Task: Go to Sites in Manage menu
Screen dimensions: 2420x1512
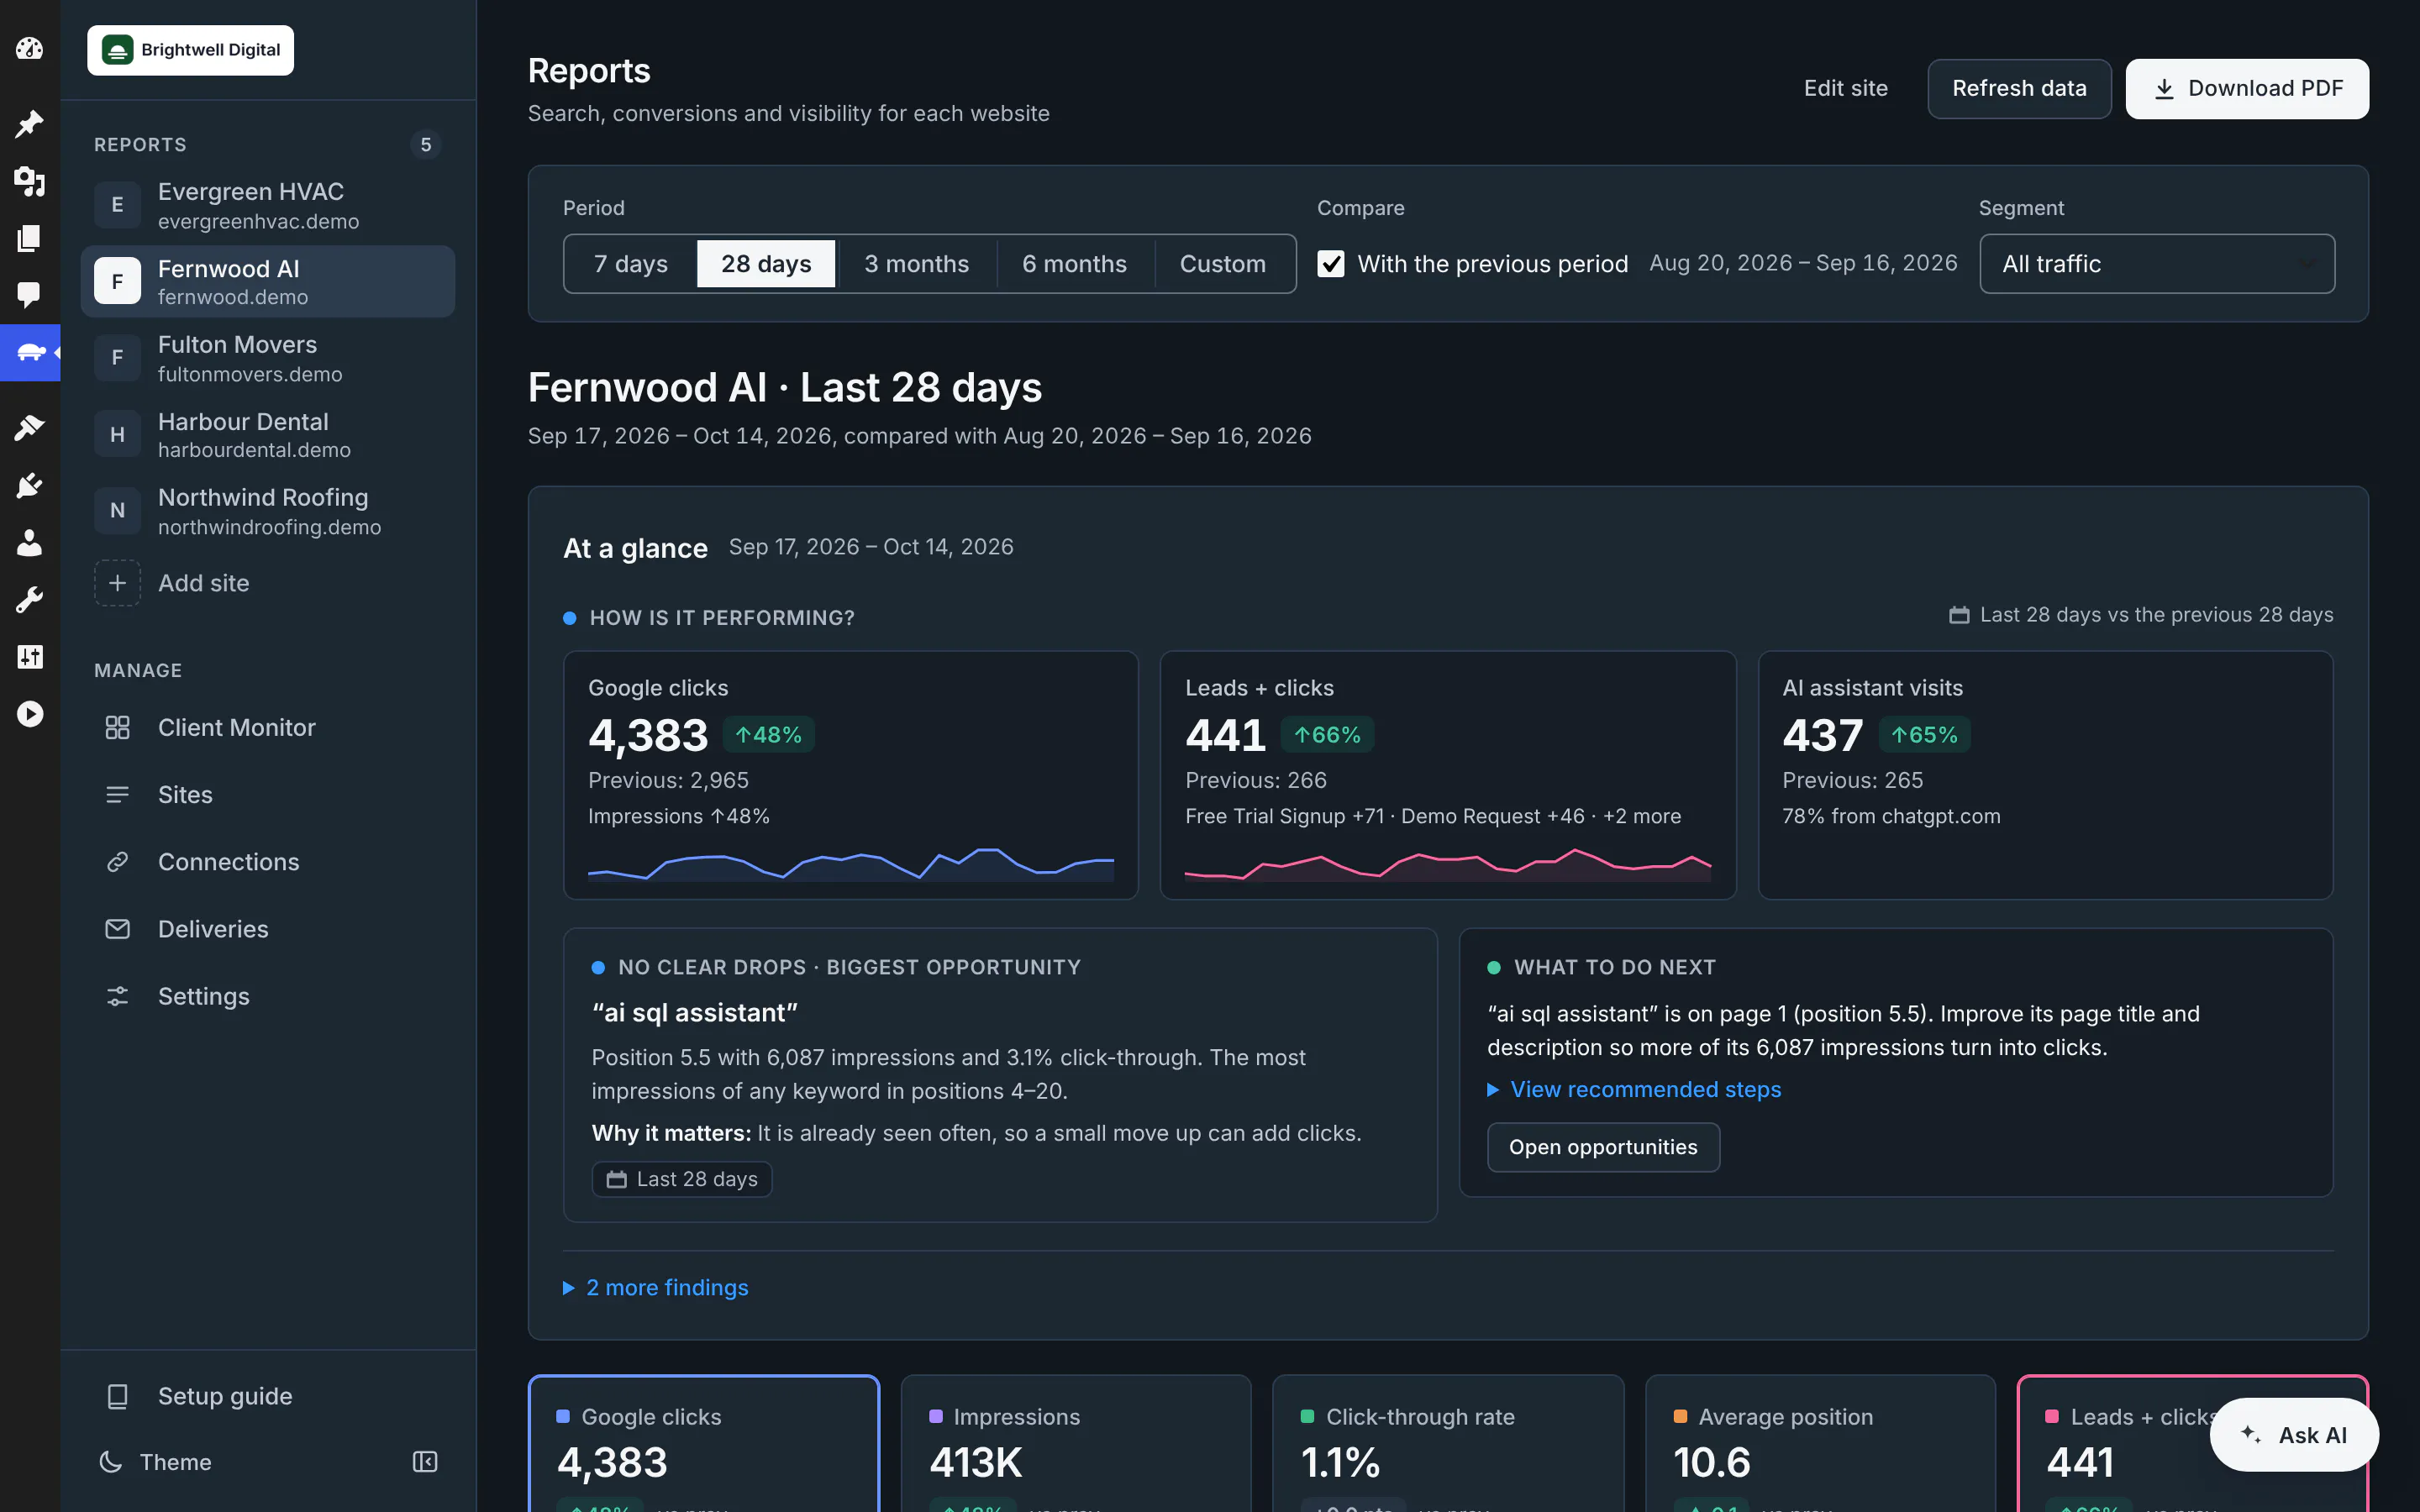Action: pyautogui.click(x=268, y=795)
